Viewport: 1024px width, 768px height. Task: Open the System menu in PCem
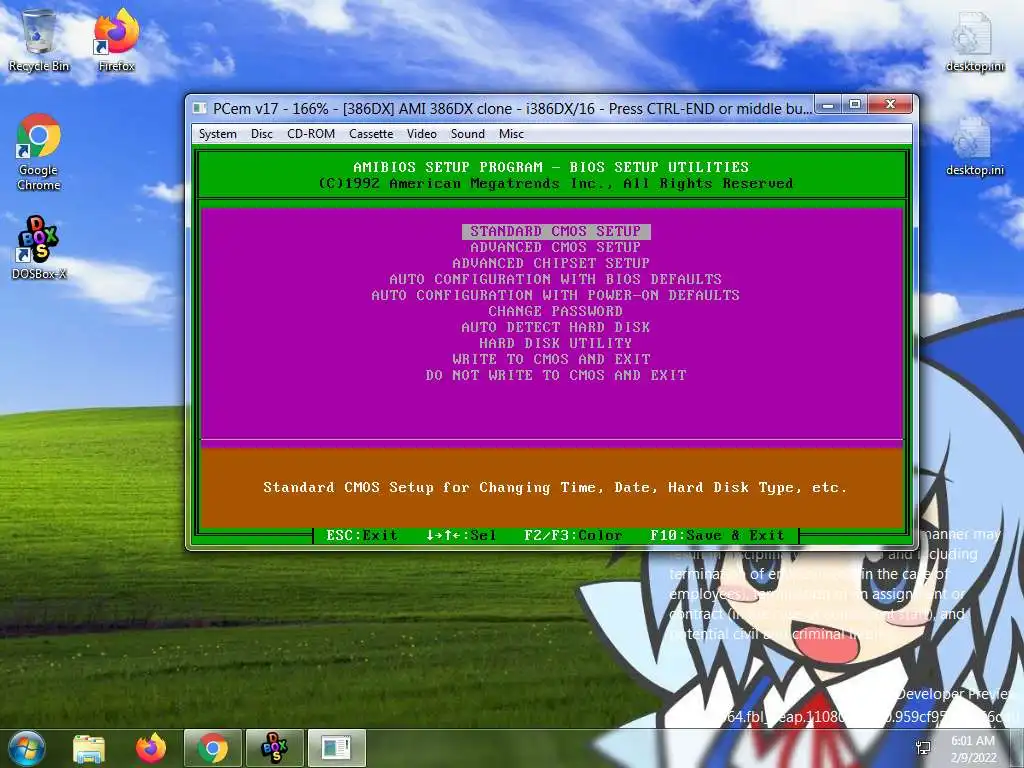click(217, 134)
